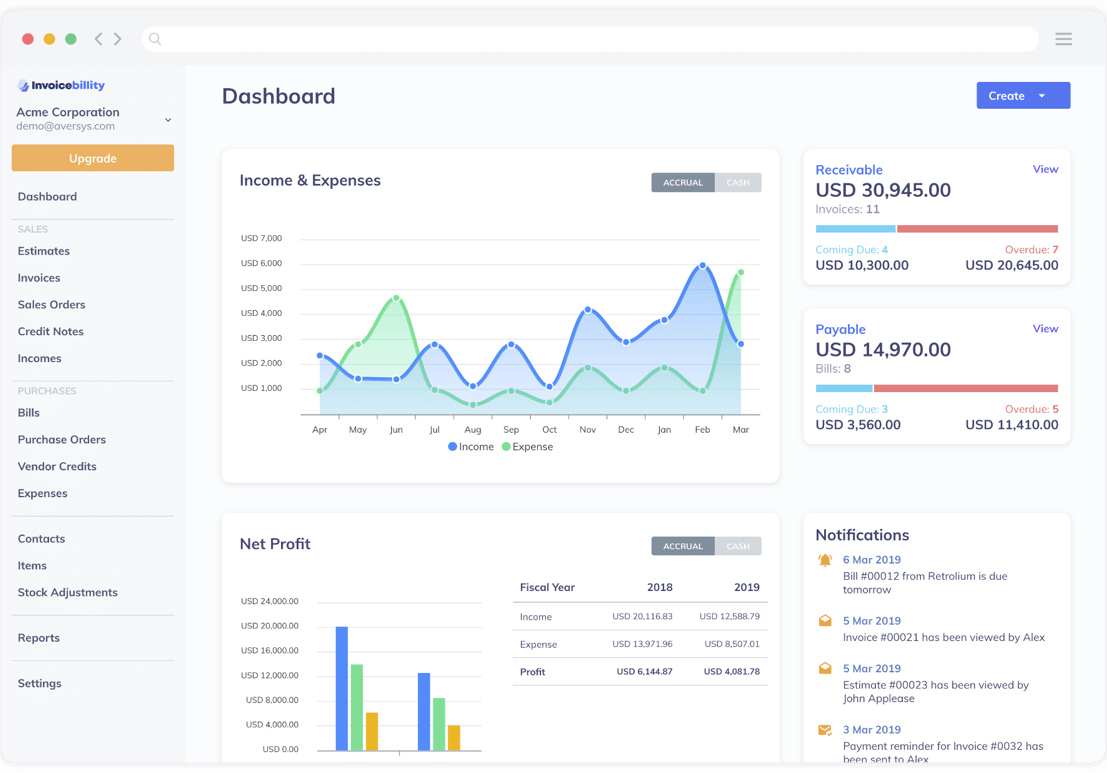Image resolution: width=1107 pixels, height=773 pixels.
Task: Click the browser back arrow
Action: click(x=98, y=39)
